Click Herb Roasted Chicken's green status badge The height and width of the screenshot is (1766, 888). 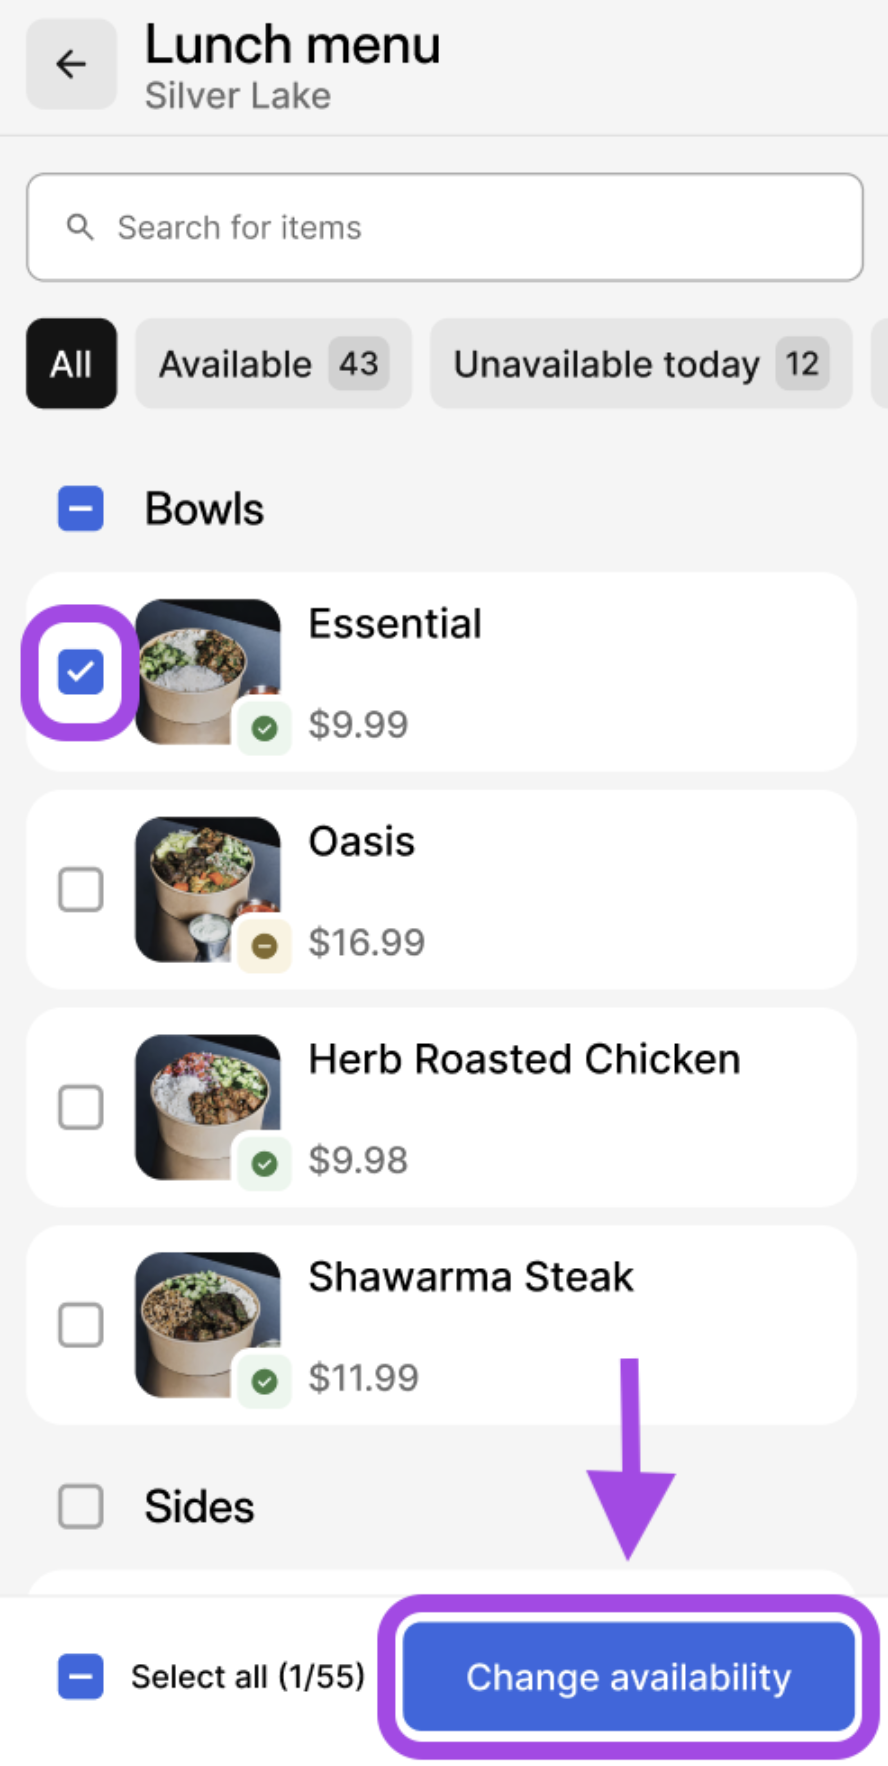click(x=264, y=1163)
